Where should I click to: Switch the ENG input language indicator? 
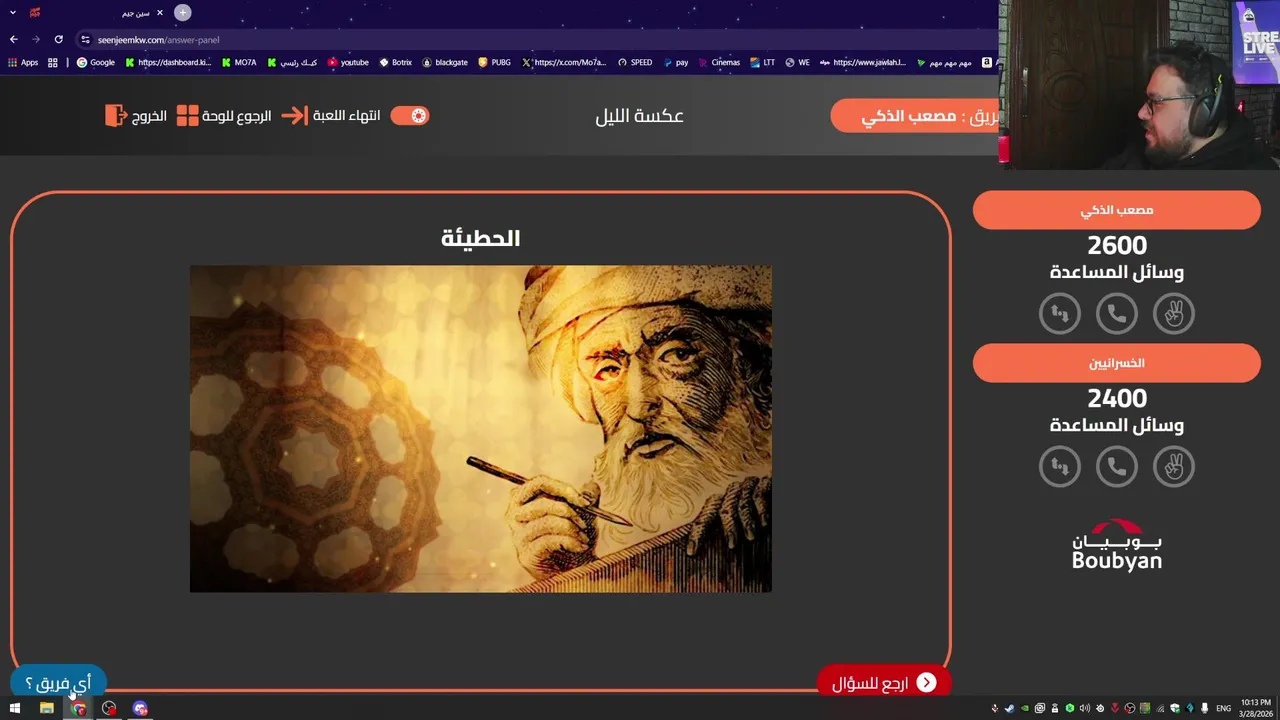[x=1223, y=708]
